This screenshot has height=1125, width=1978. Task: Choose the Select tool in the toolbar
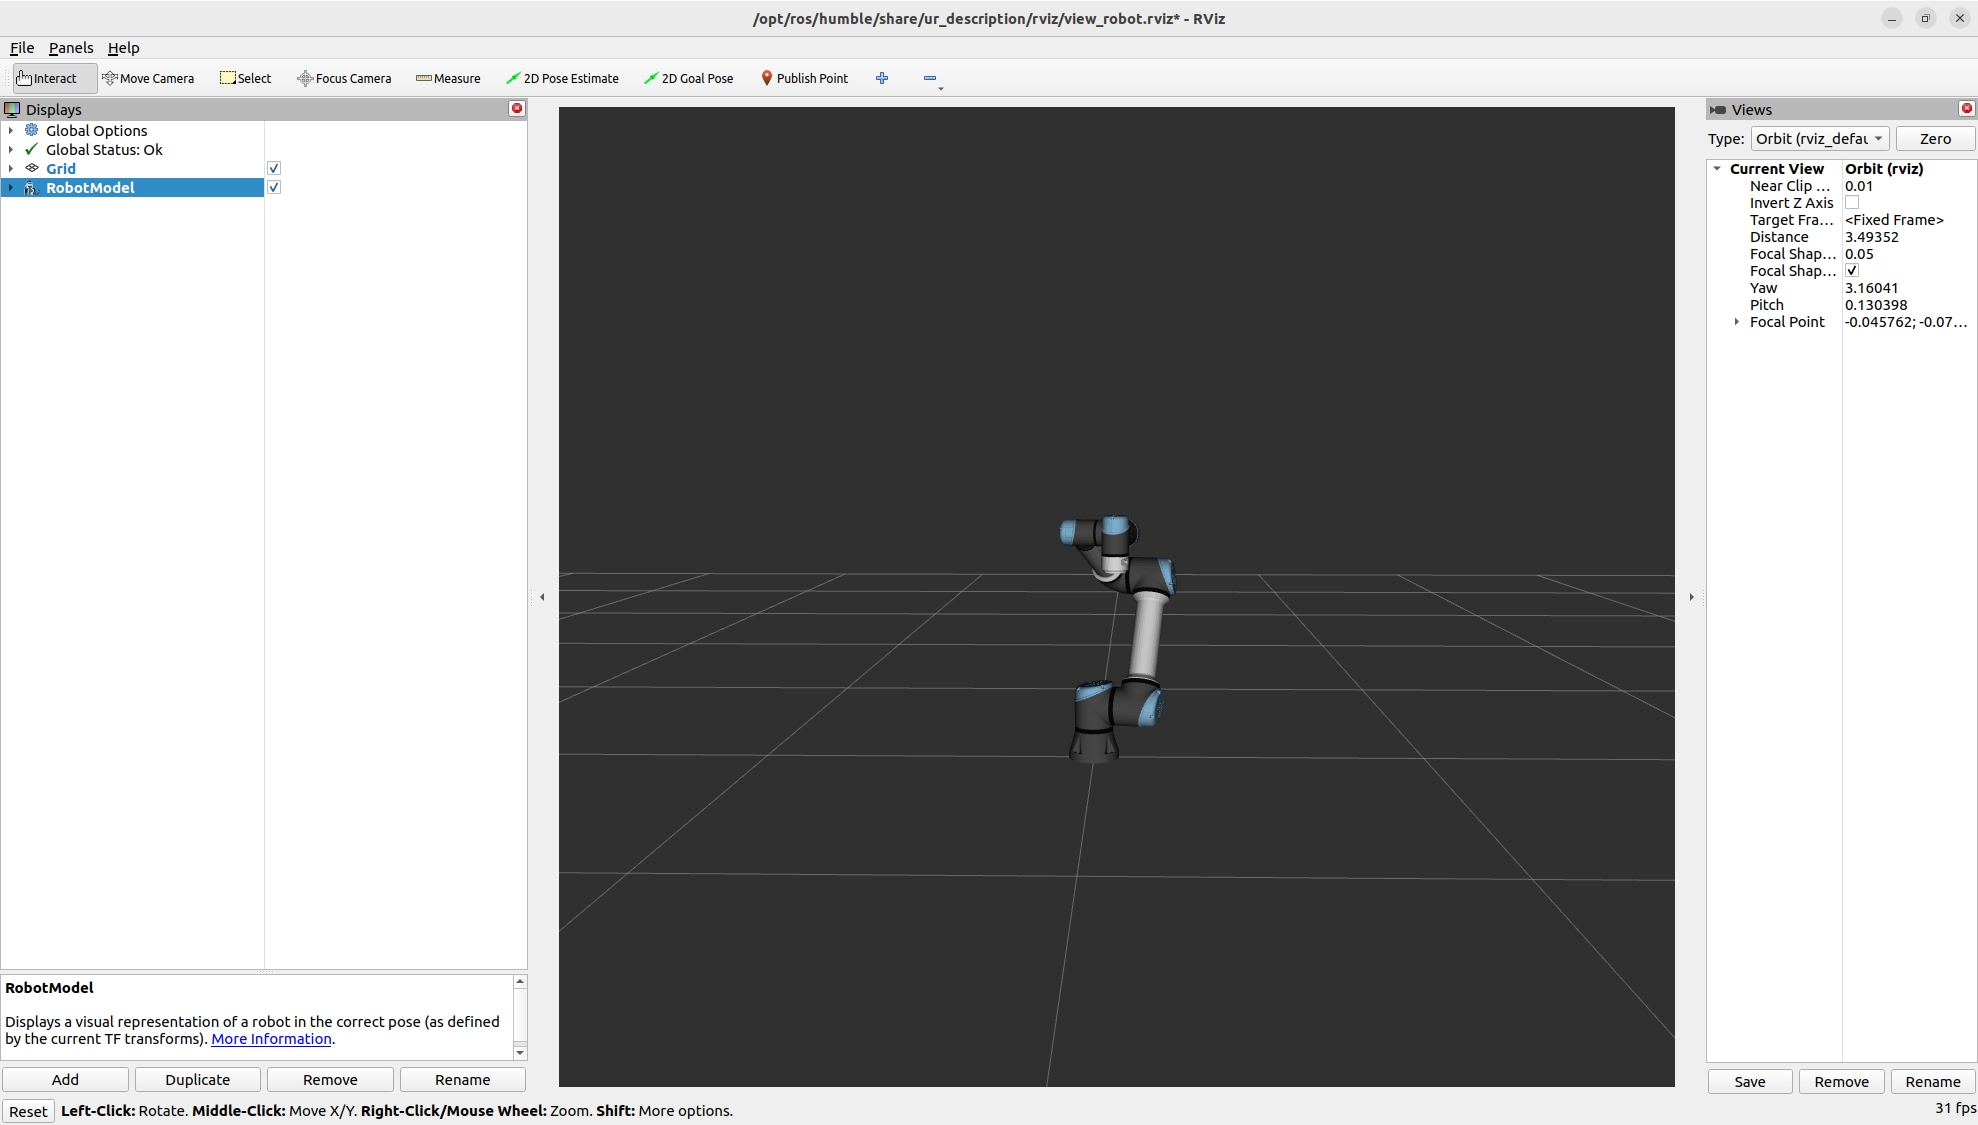click(x=245, y=78)
